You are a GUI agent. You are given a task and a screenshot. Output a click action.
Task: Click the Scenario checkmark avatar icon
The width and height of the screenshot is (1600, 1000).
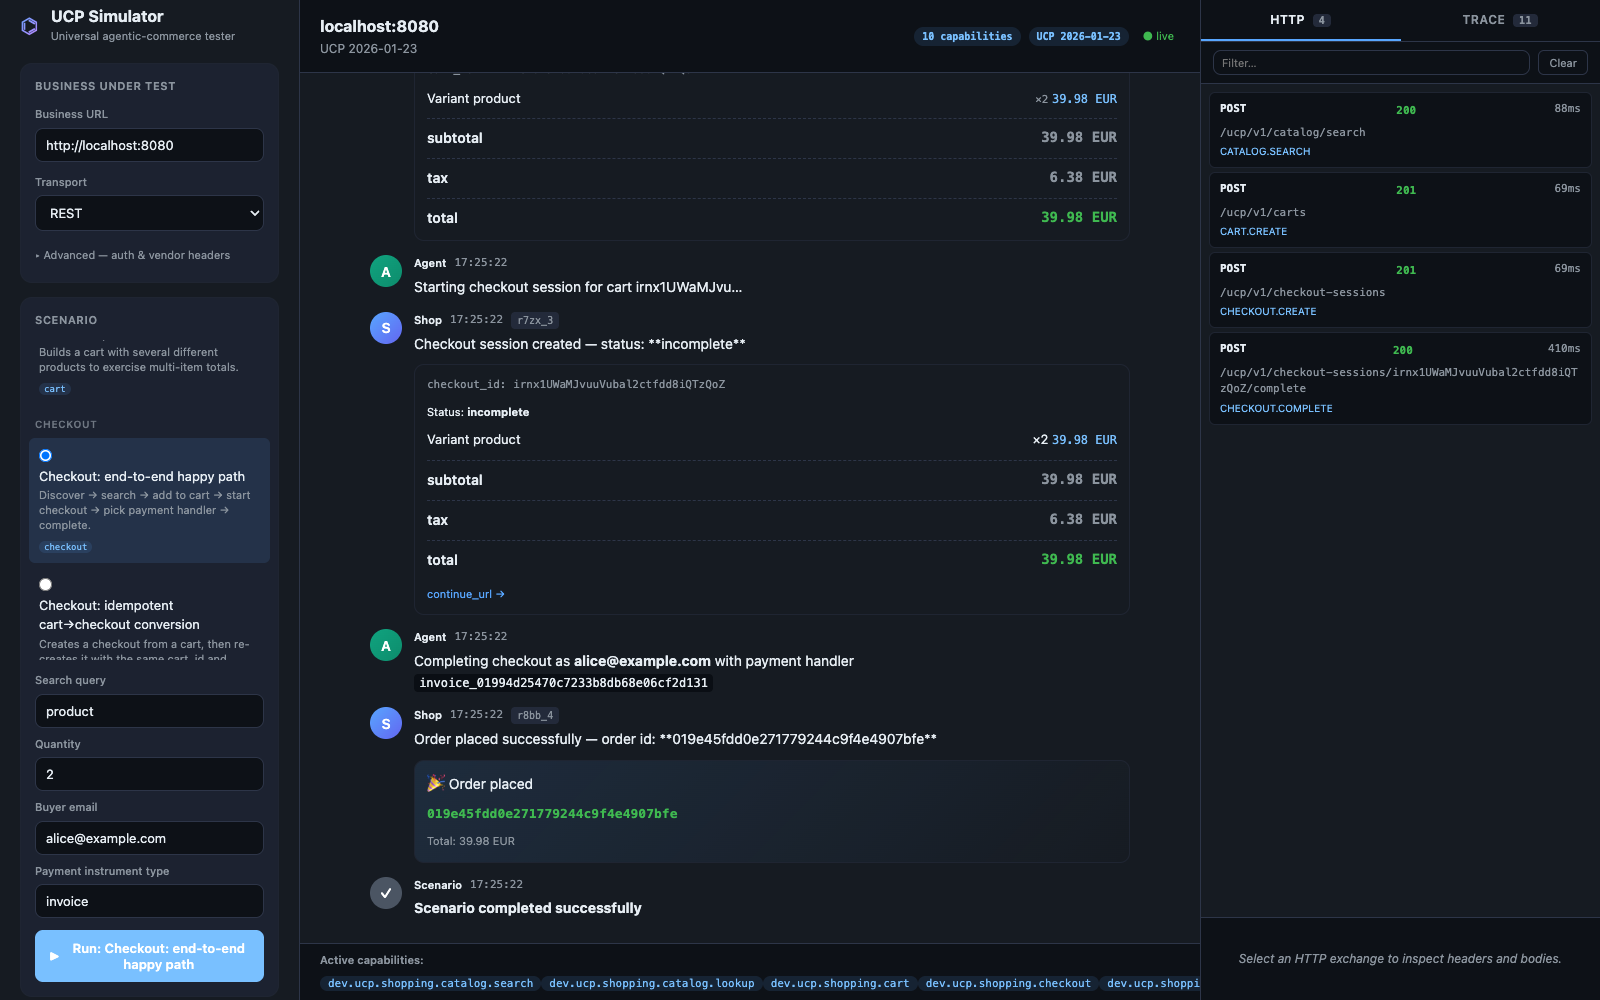click(386, 893)
